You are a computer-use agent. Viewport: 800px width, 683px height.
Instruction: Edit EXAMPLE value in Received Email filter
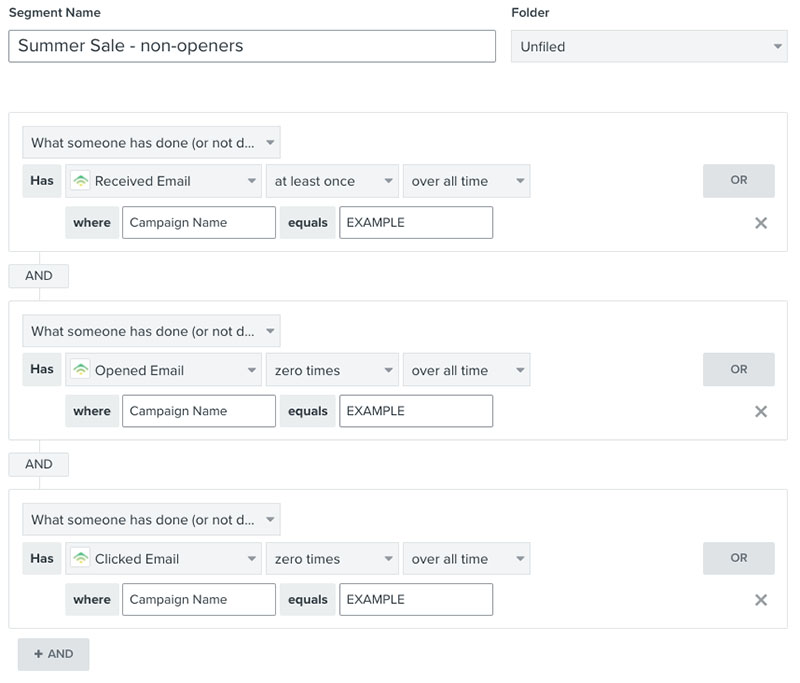tap(415, 222)
